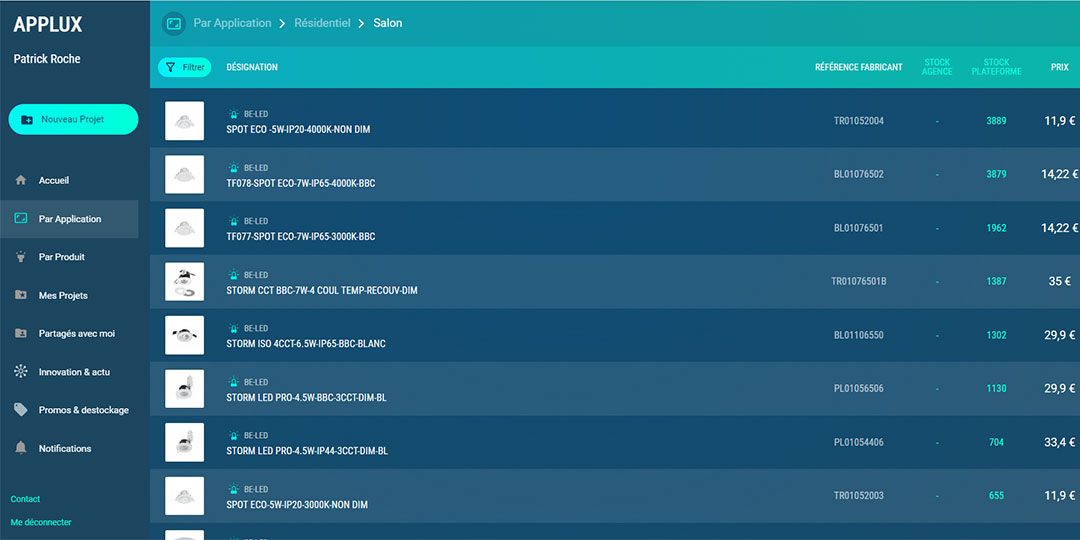Image resolution: width=1080 pixels, height=540 pixels.
Task: Open thumbnail of STORM LED PRO BBC-3CCT
Action: click(185, 389)
